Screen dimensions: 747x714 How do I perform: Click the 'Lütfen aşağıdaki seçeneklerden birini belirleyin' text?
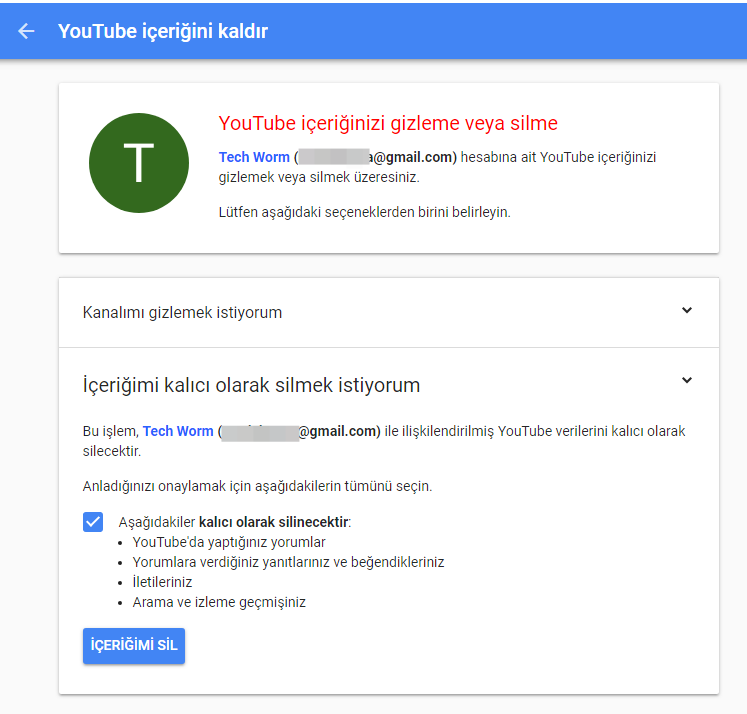tap(364, 212)
